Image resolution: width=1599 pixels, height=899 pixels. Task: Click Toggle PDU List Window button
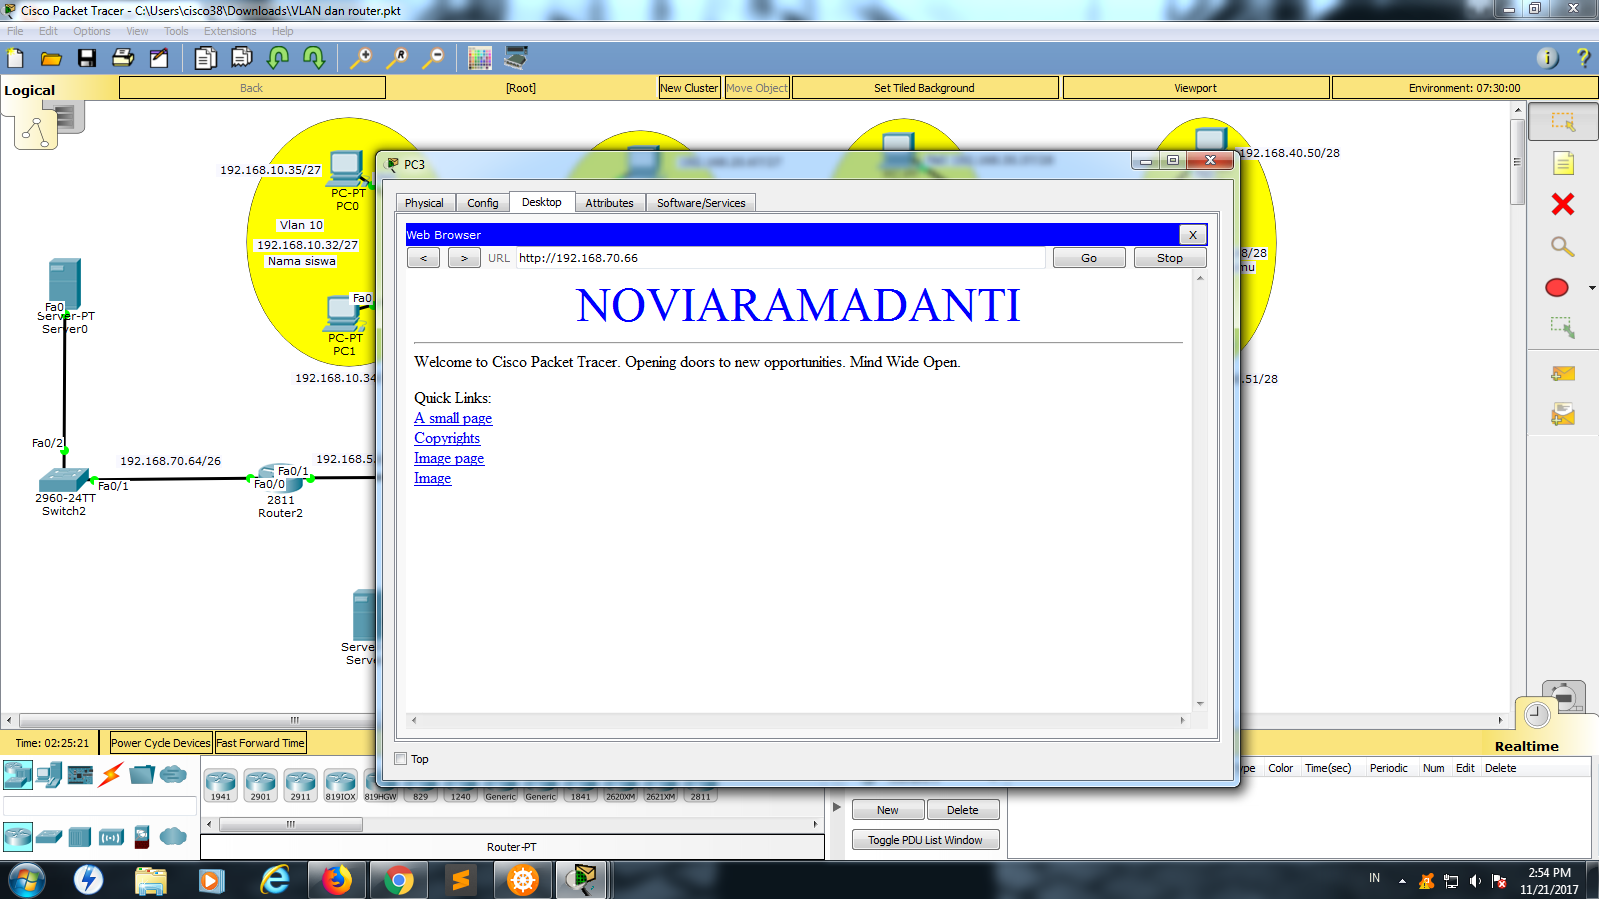925,840
